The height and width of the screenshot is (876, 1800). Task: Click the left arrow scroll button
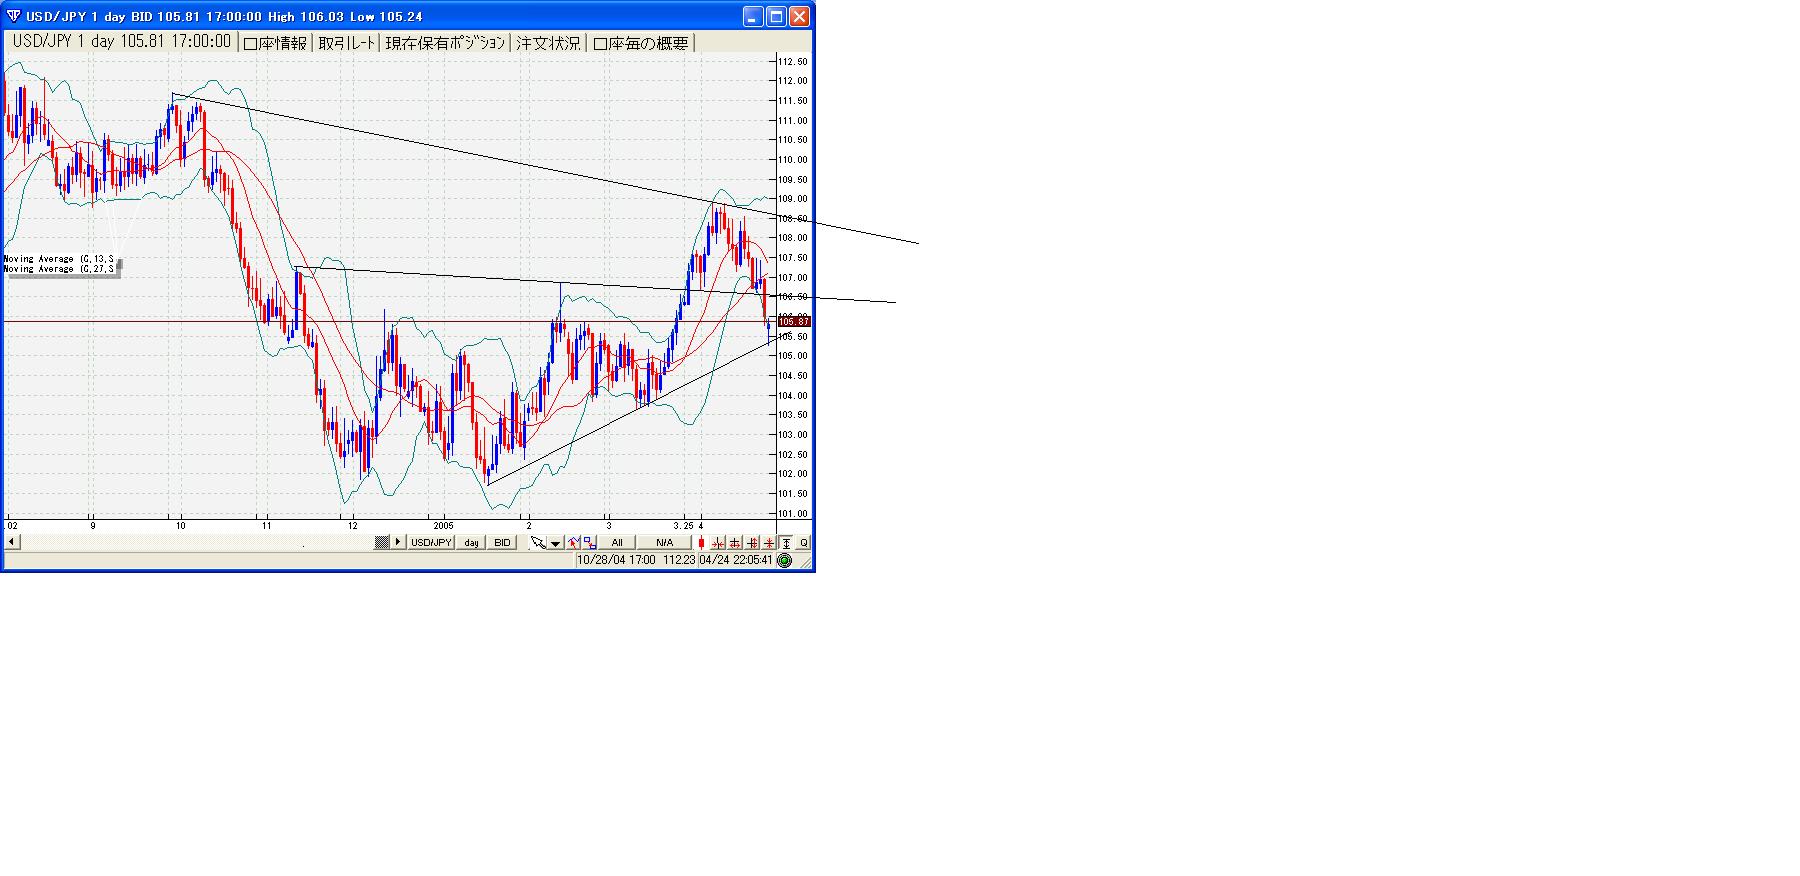click(x=11, y=542)
